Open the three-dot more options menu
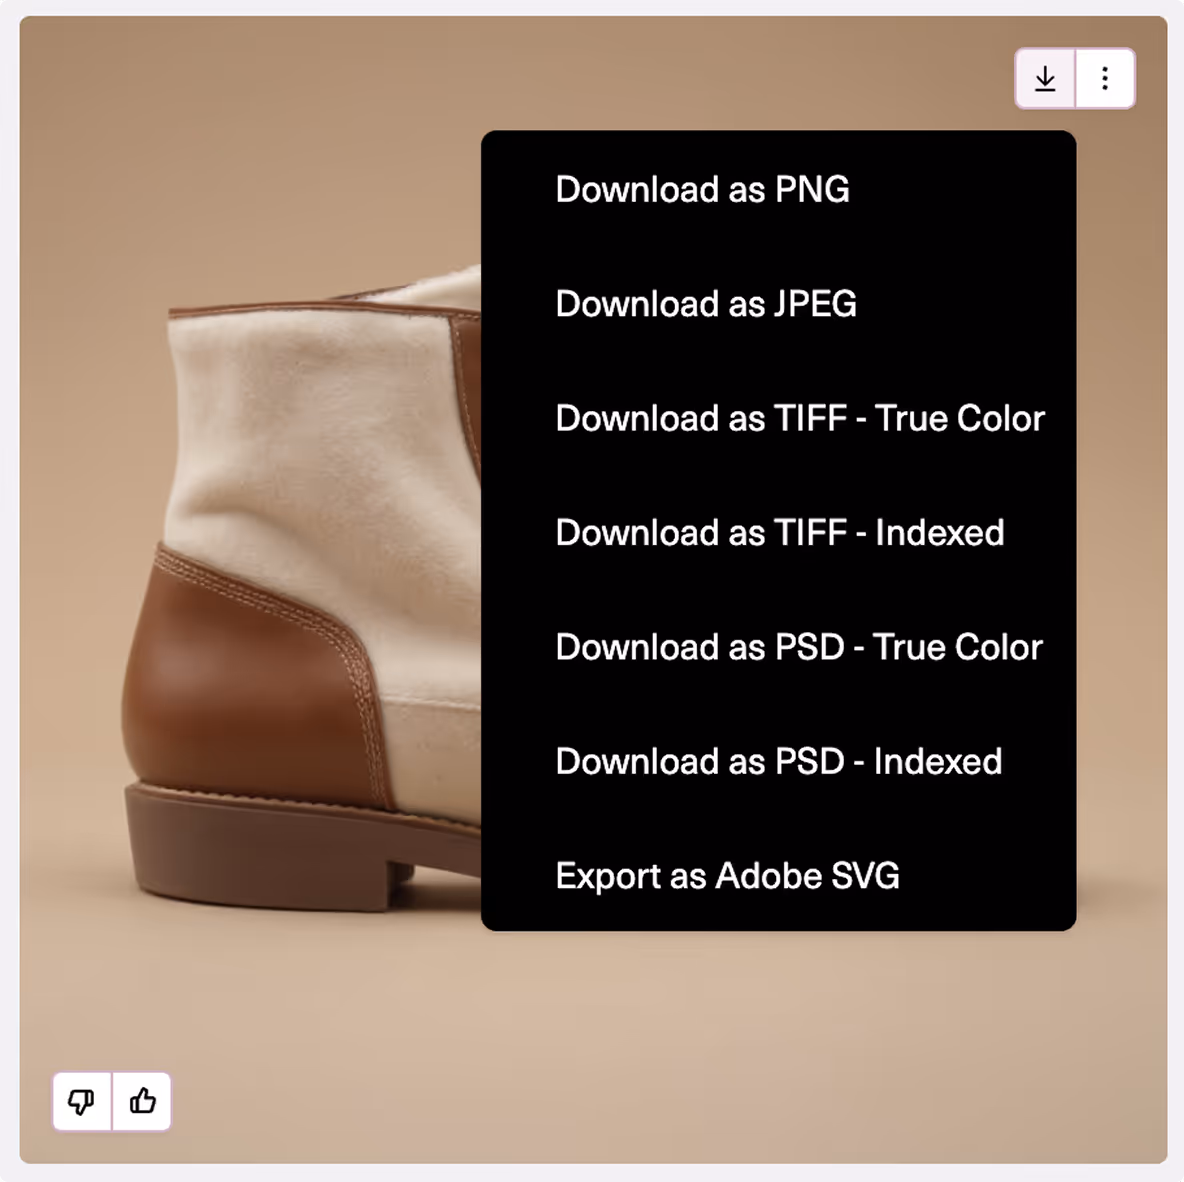The width and height of the screenshot is (1184, 1182). pos(1105,79)
